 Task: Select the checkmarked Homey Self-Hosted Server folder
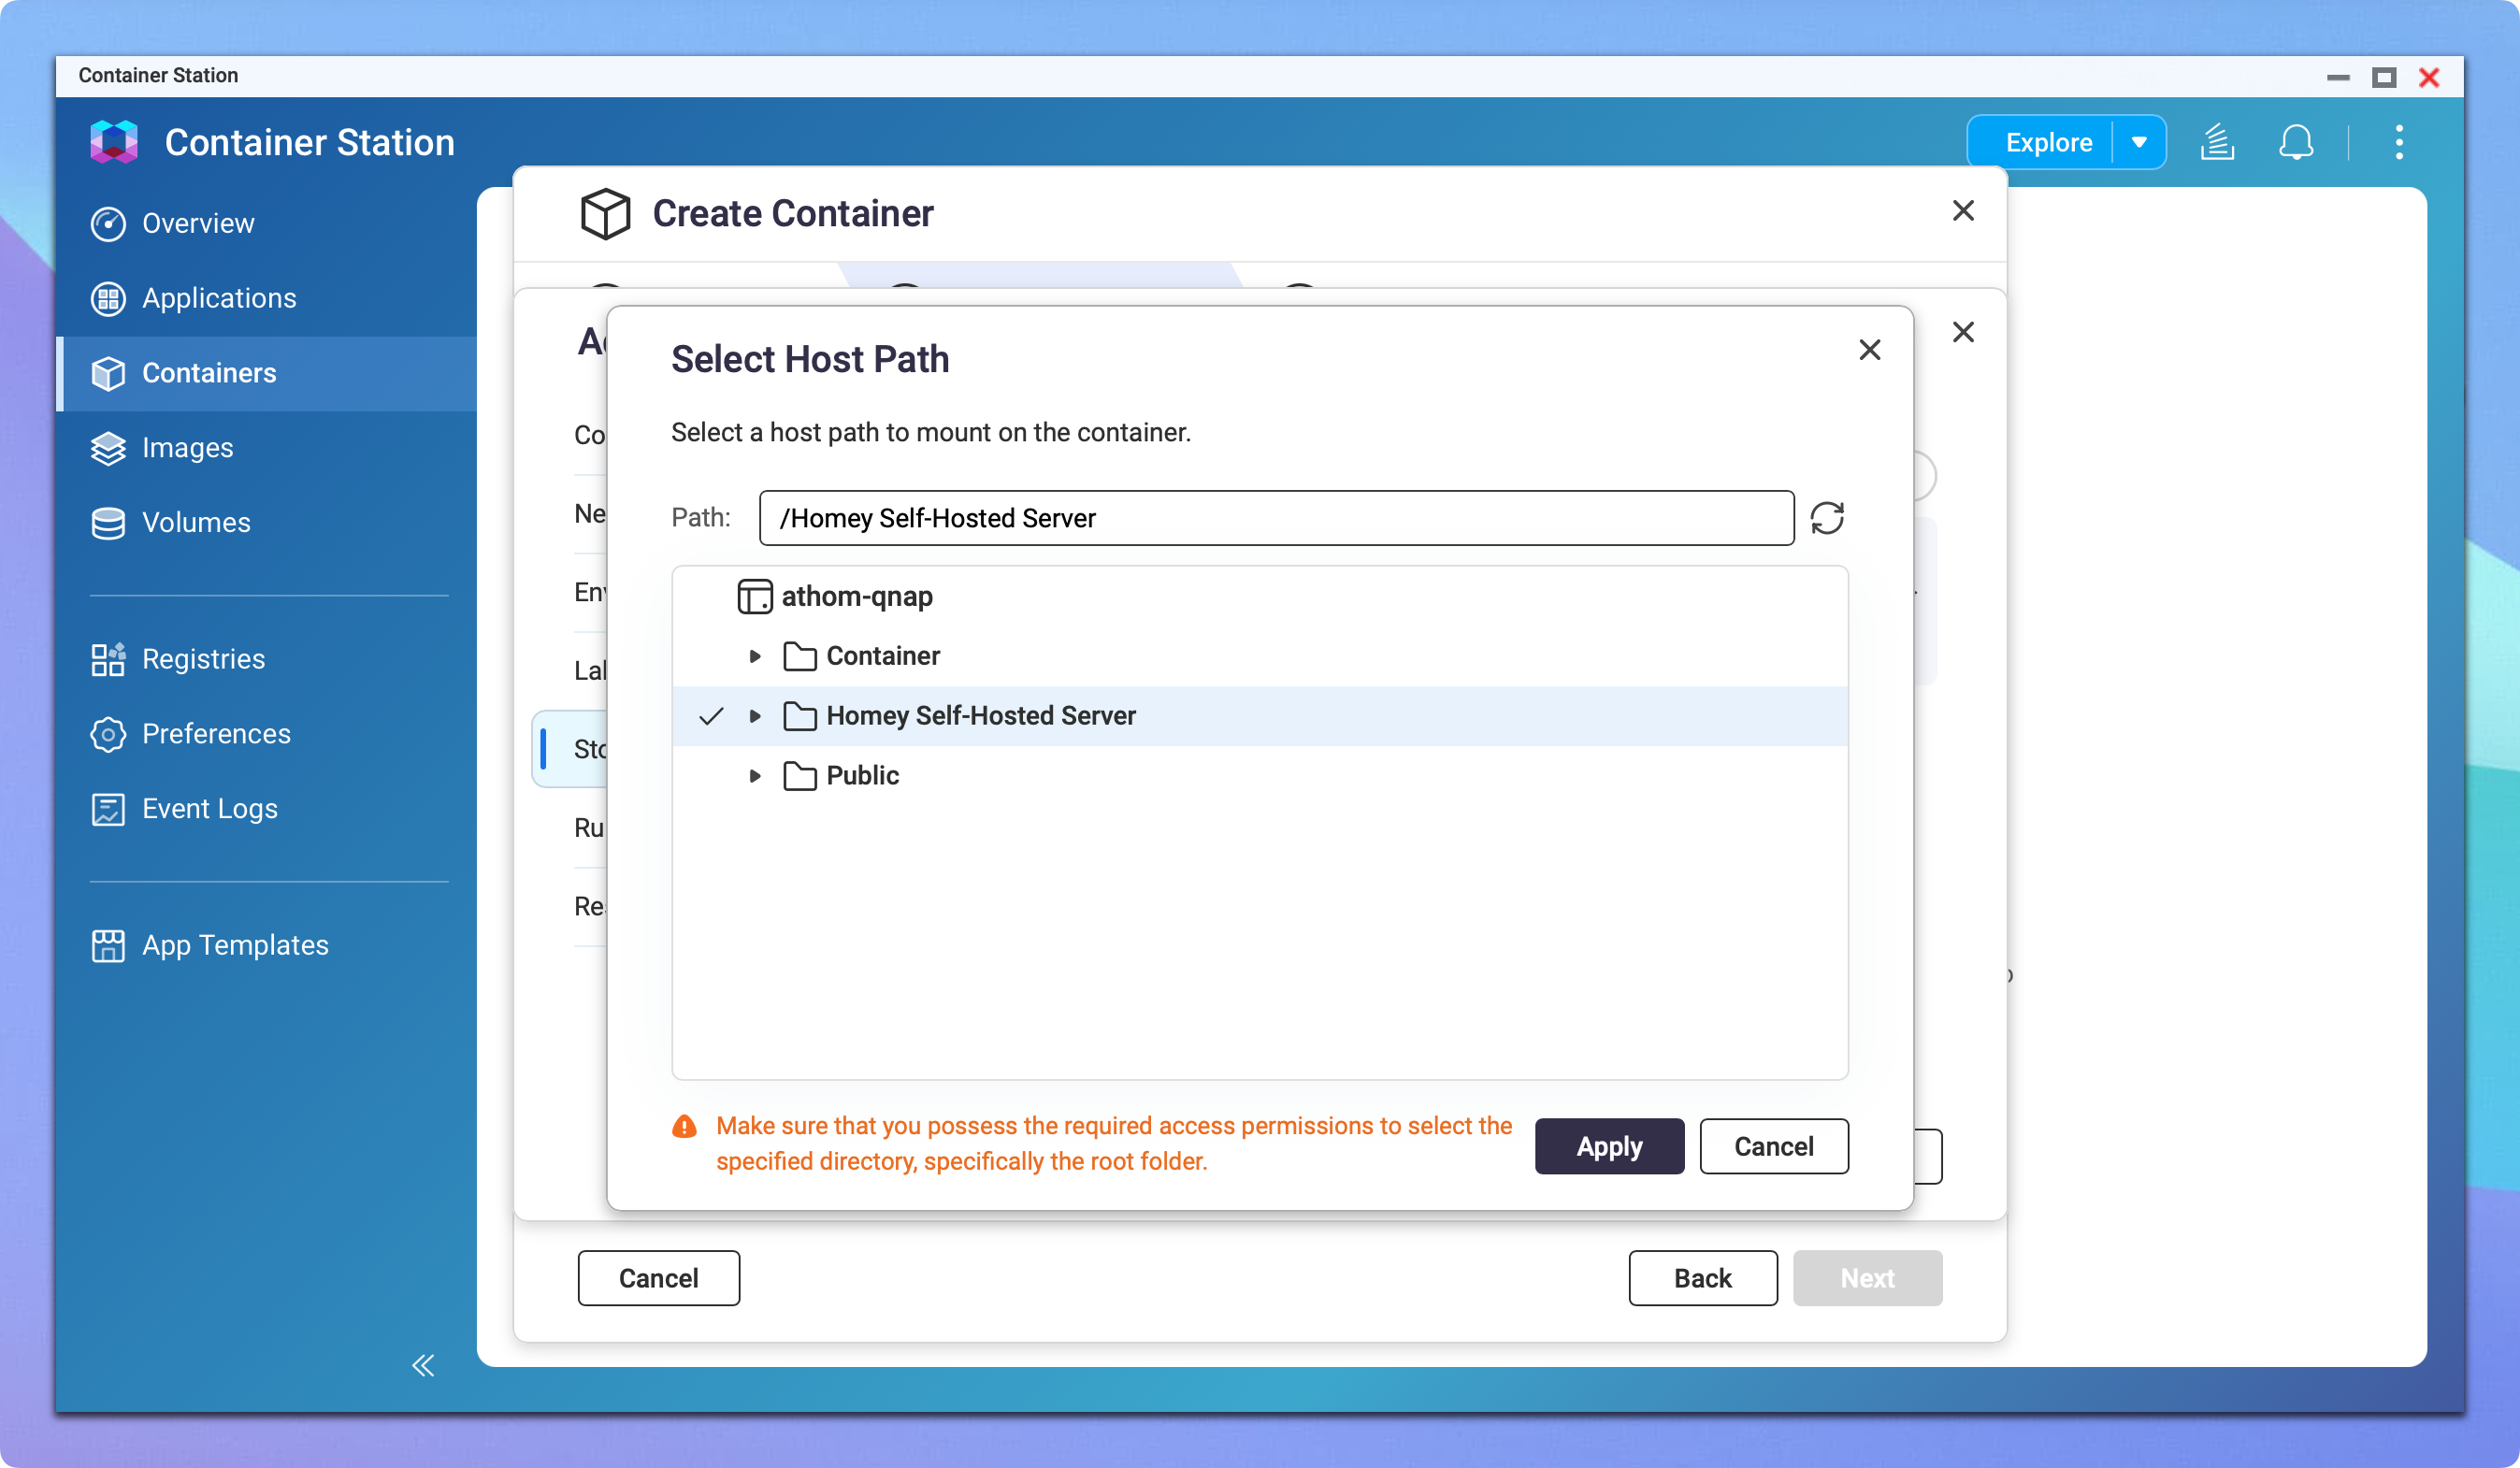[979, 715]
